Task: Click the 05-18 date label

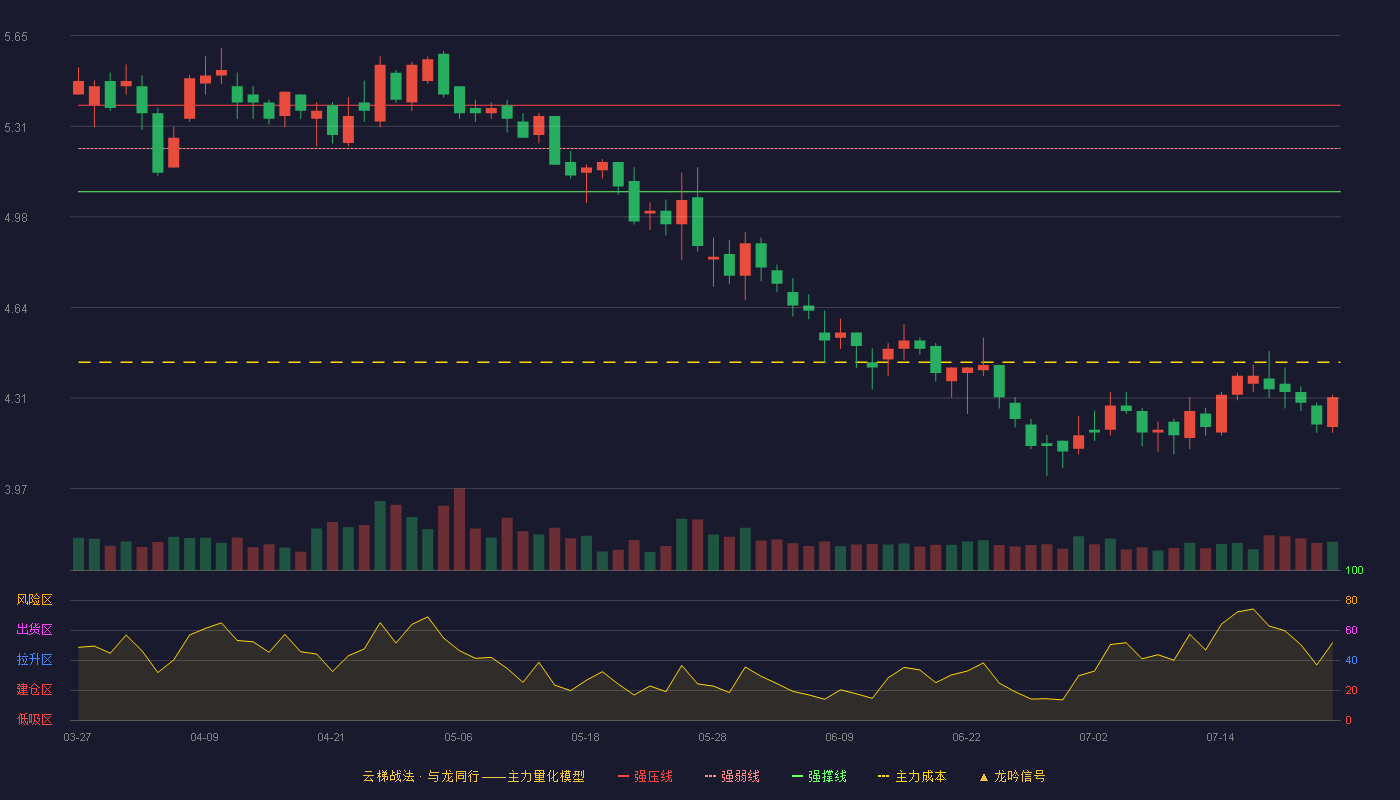Action: click(x=585, y=737)
